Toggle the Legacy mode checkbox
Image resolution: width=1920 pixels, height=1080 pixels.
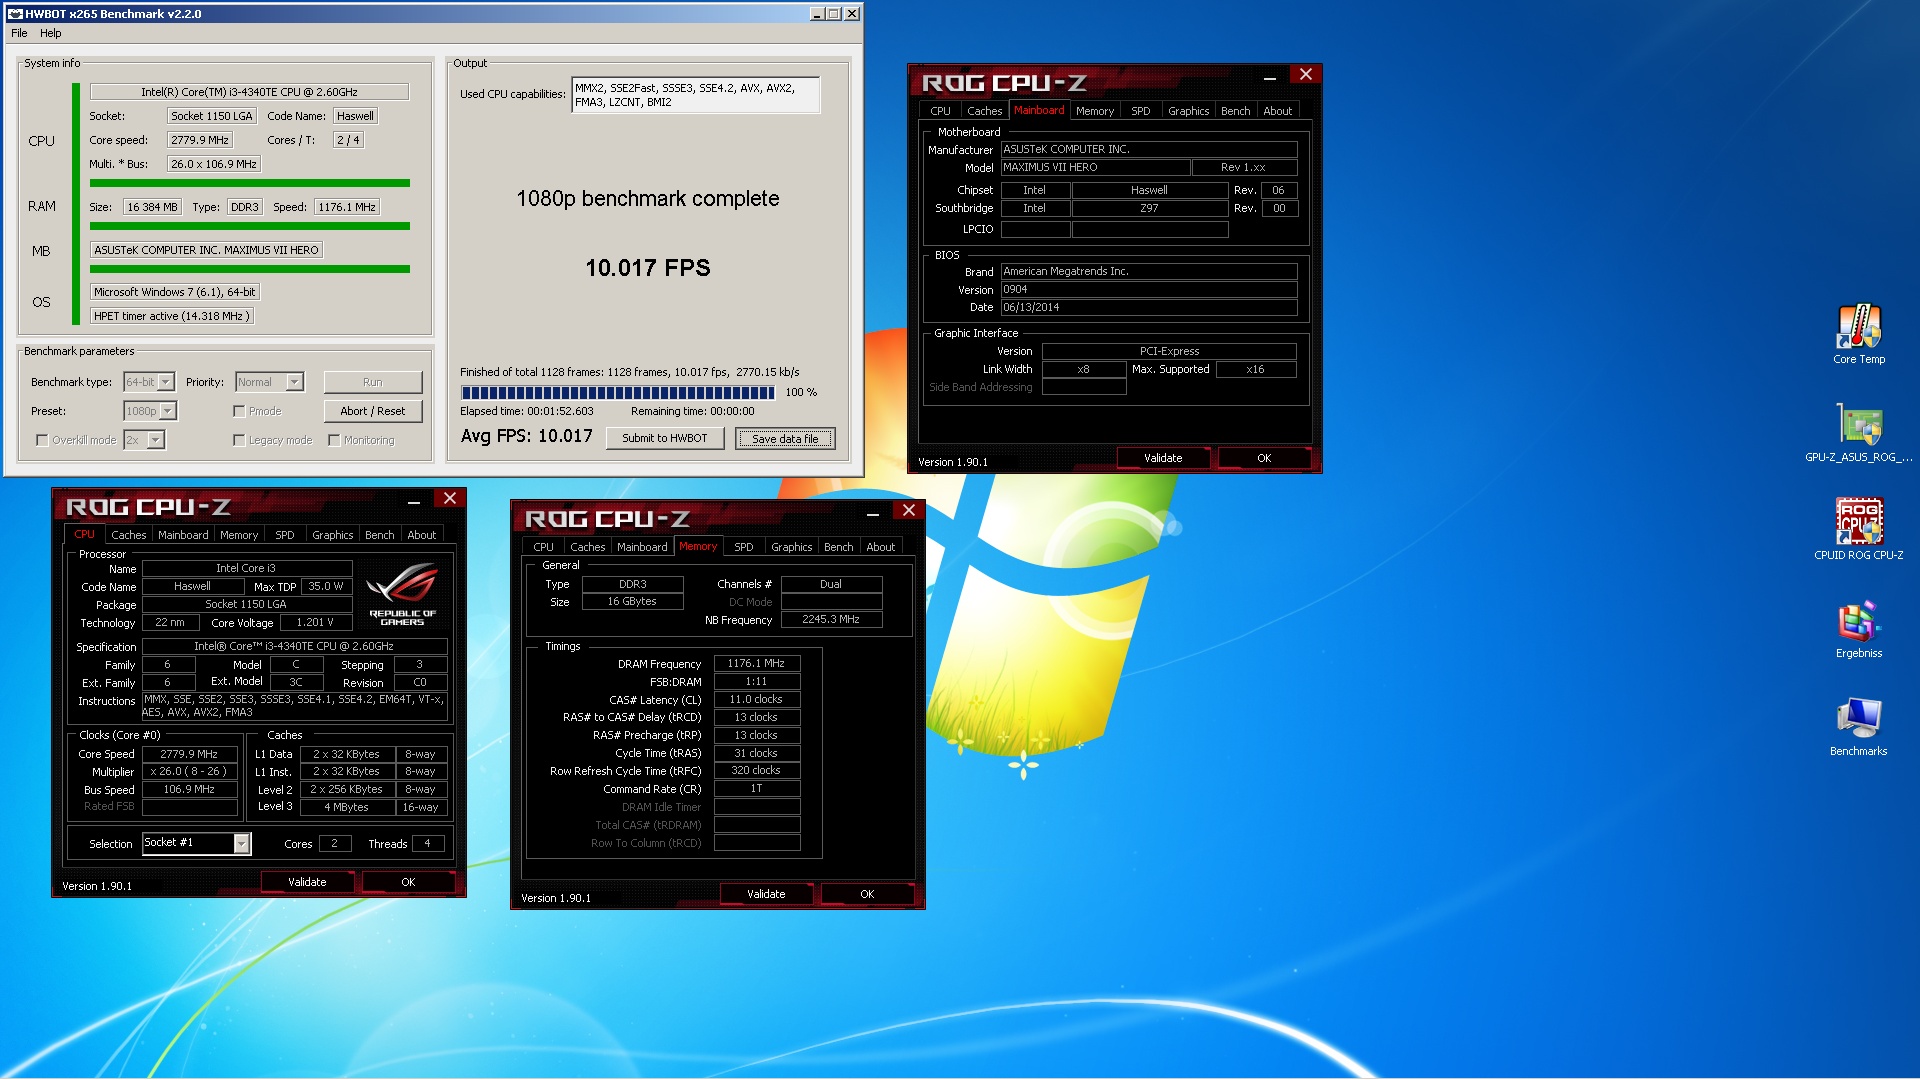coord(239,440)
